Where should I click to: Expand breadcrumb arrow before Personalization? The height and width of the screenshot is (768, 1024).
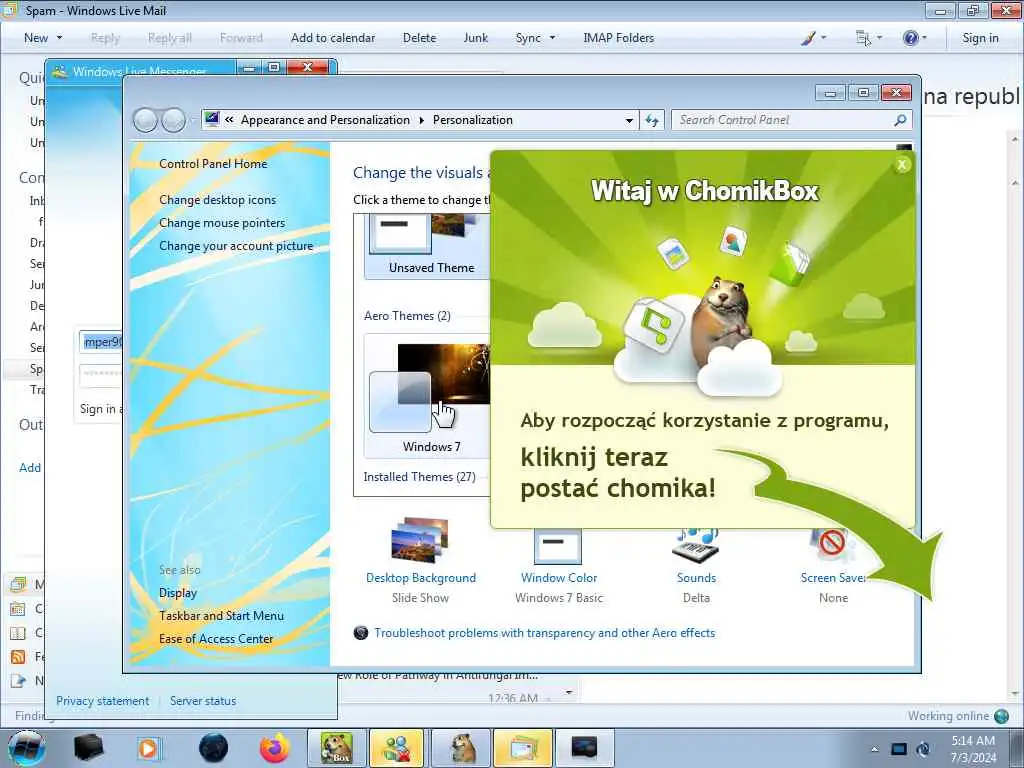(421, 120)
